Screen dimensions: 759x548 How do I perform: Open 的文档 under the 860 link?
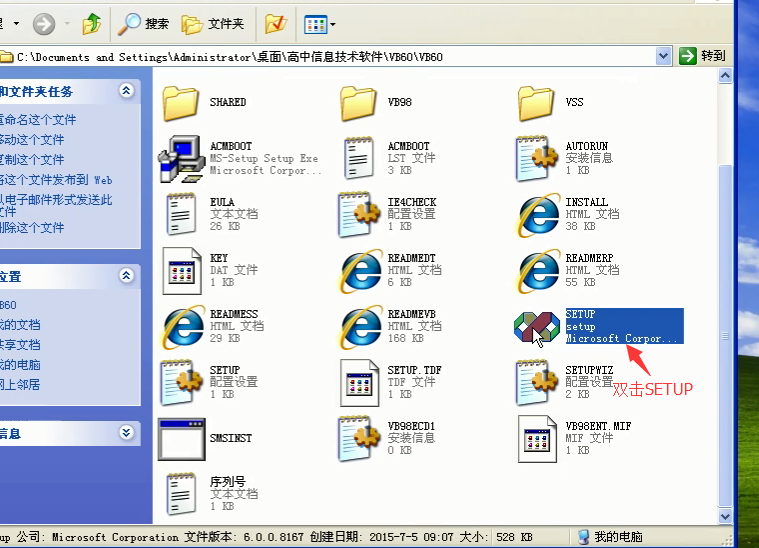pos(20,325)
